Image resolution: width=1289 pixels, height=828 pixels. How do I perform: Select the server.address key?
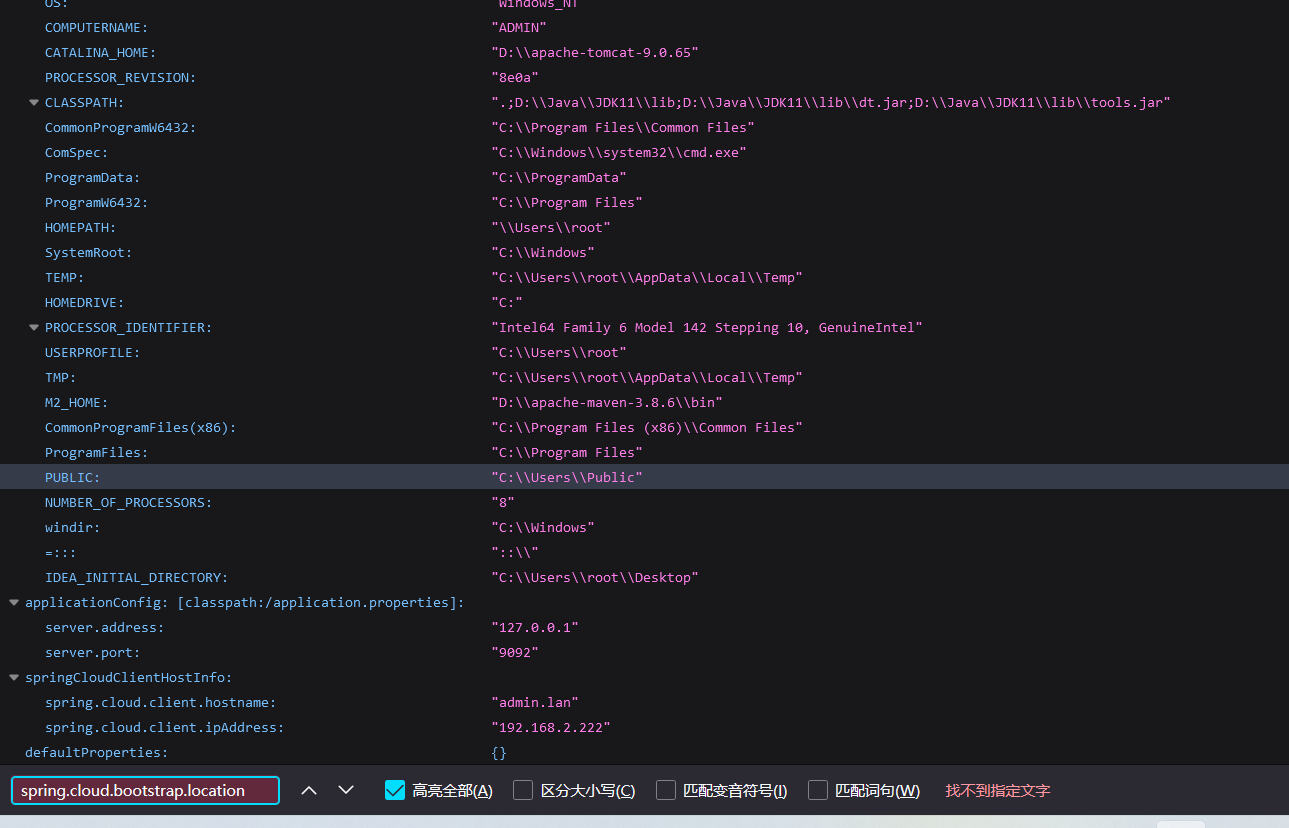tap(104, 627)
